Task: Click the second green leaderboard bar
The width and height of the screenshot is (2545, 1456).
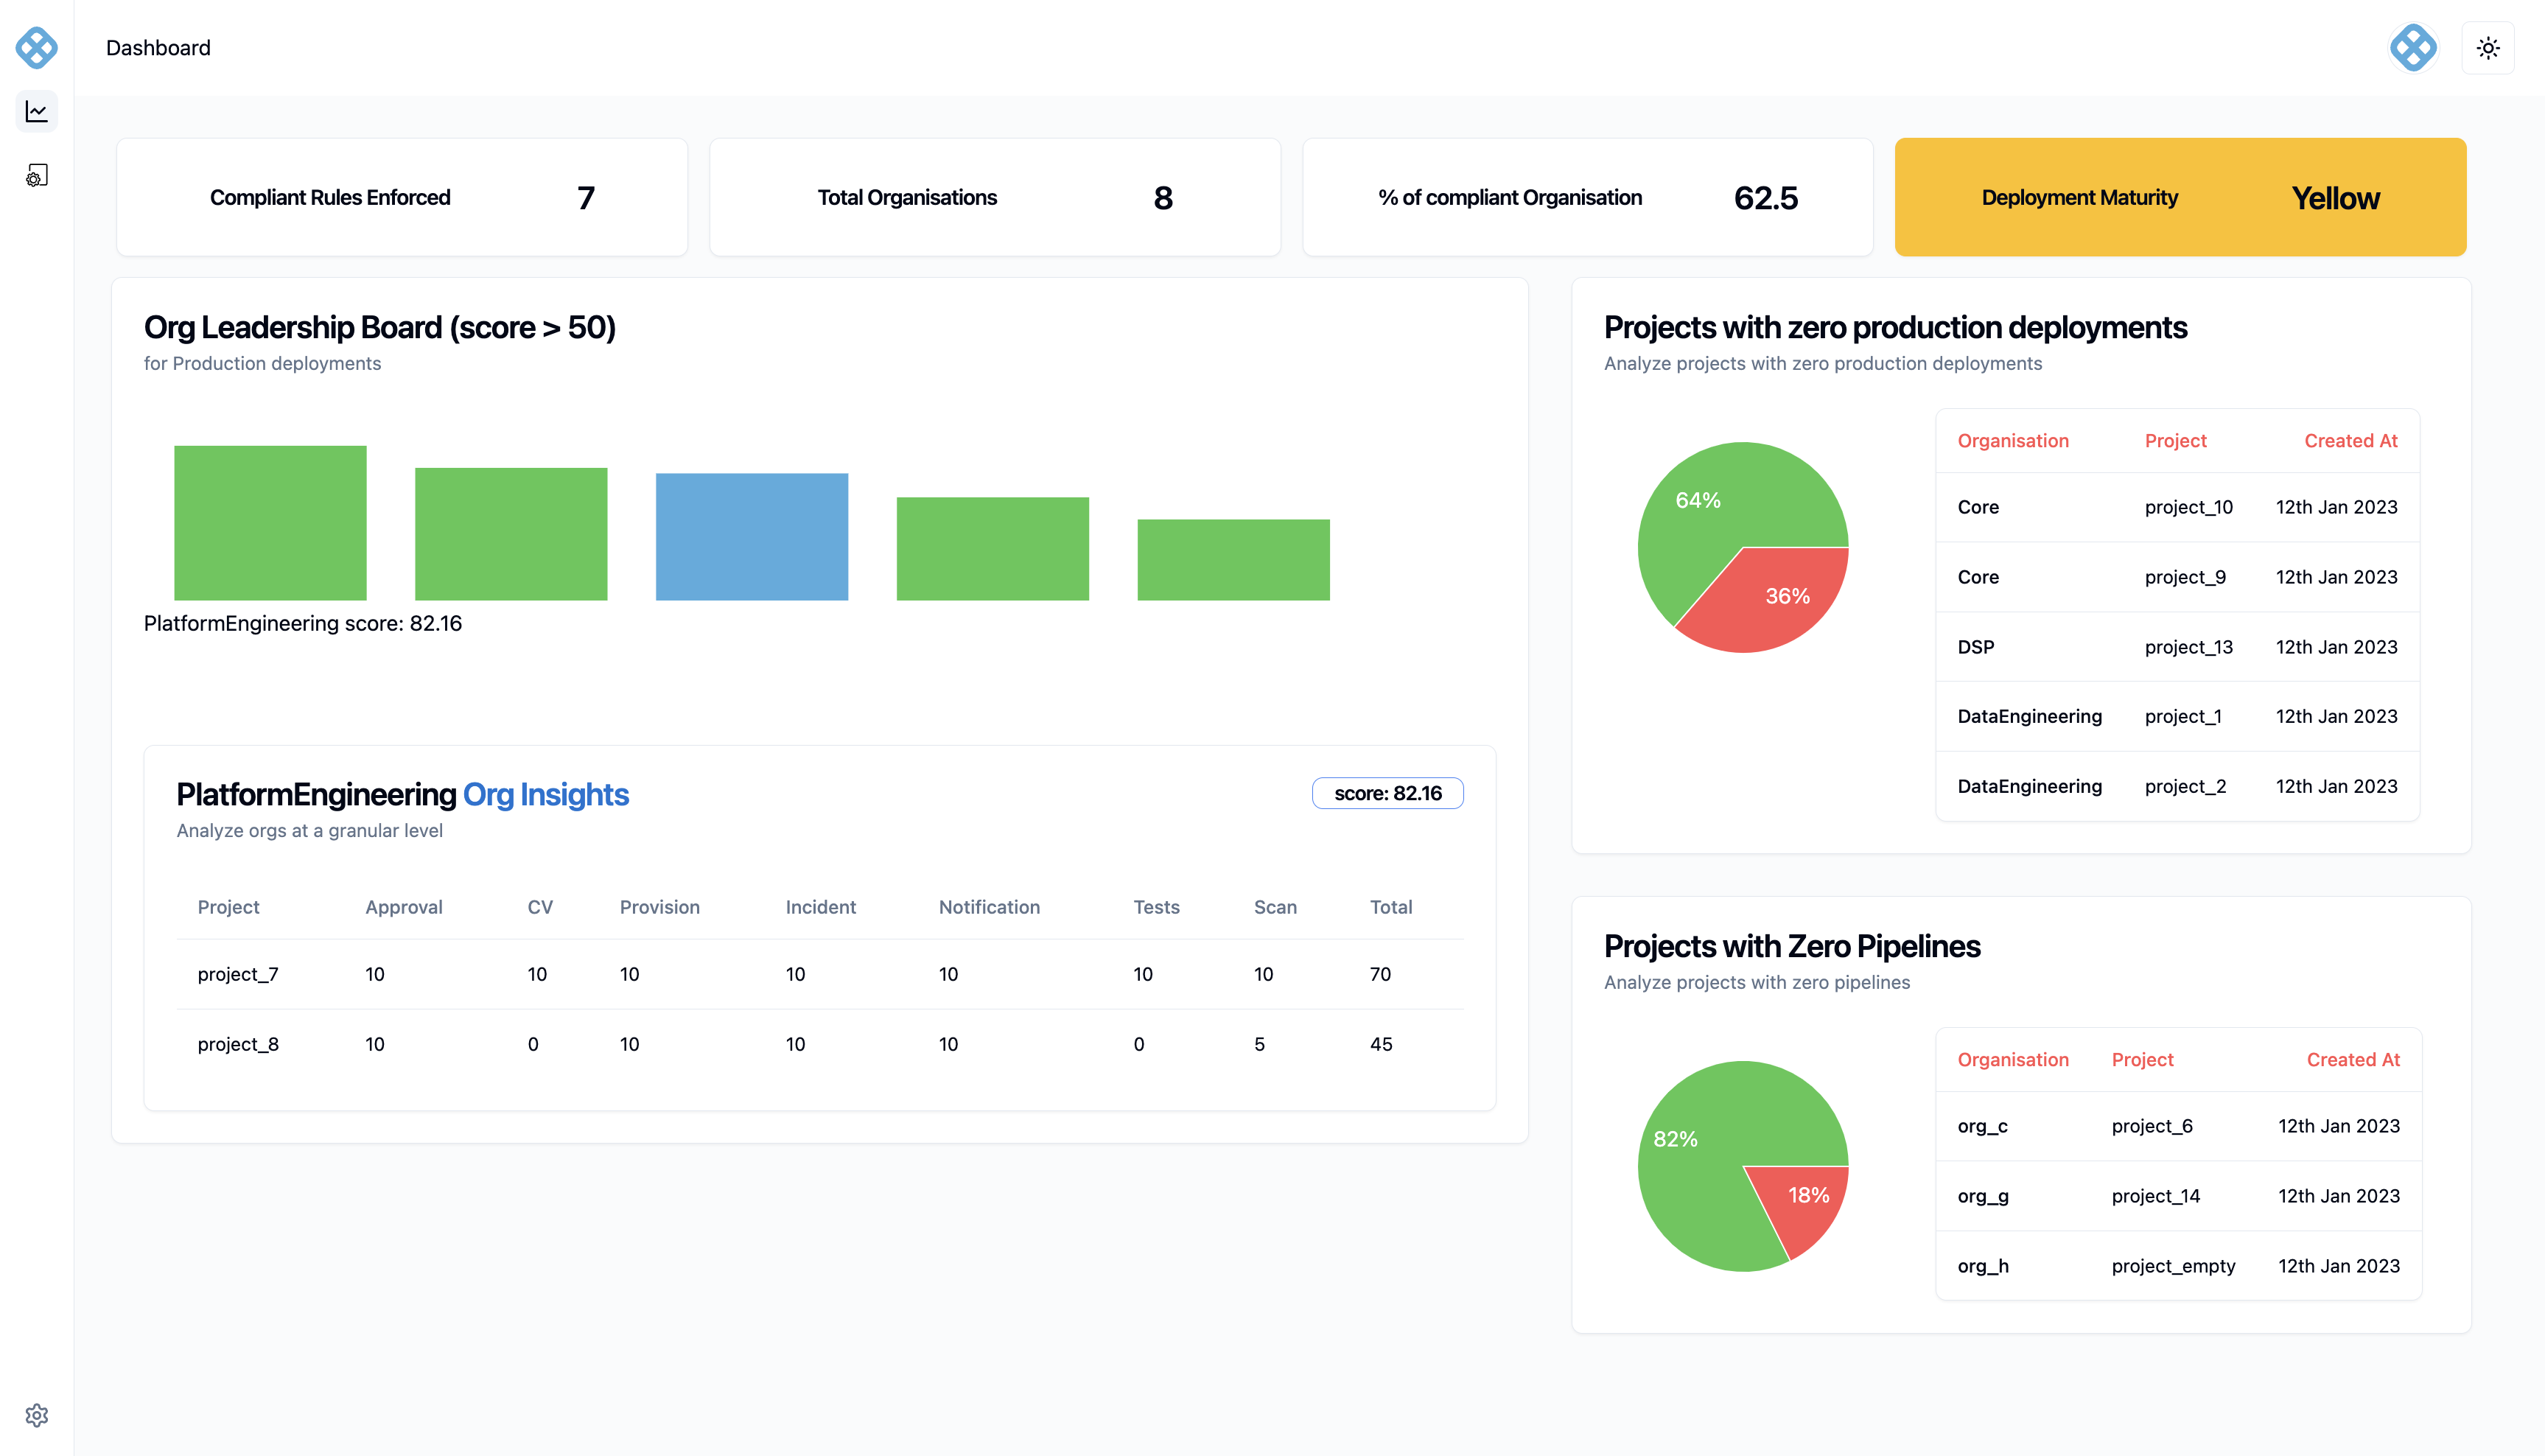Action: (x=511, y=534)
